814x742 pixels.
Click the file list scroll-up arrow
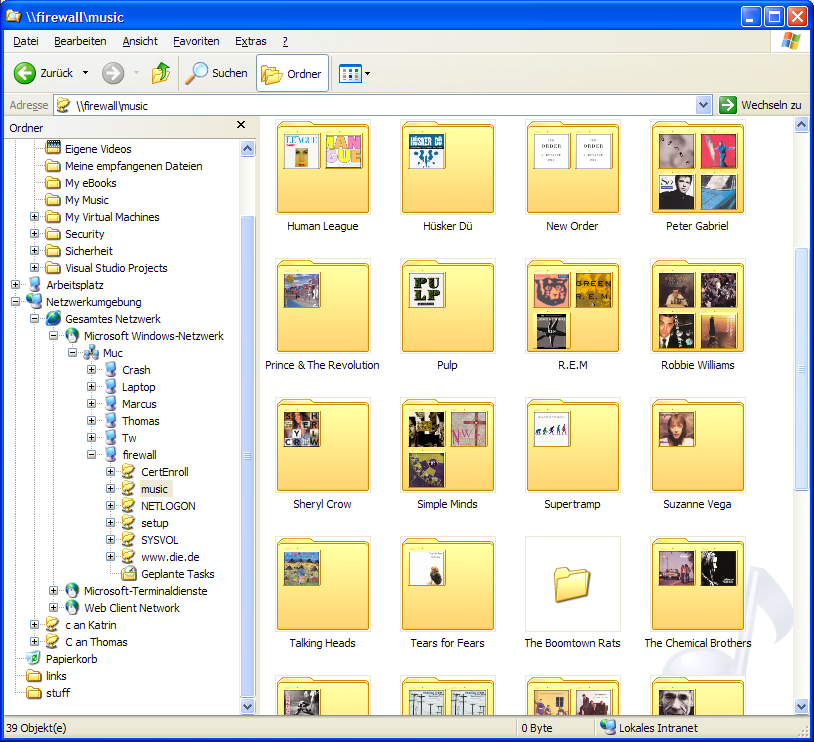coord(802,125)
